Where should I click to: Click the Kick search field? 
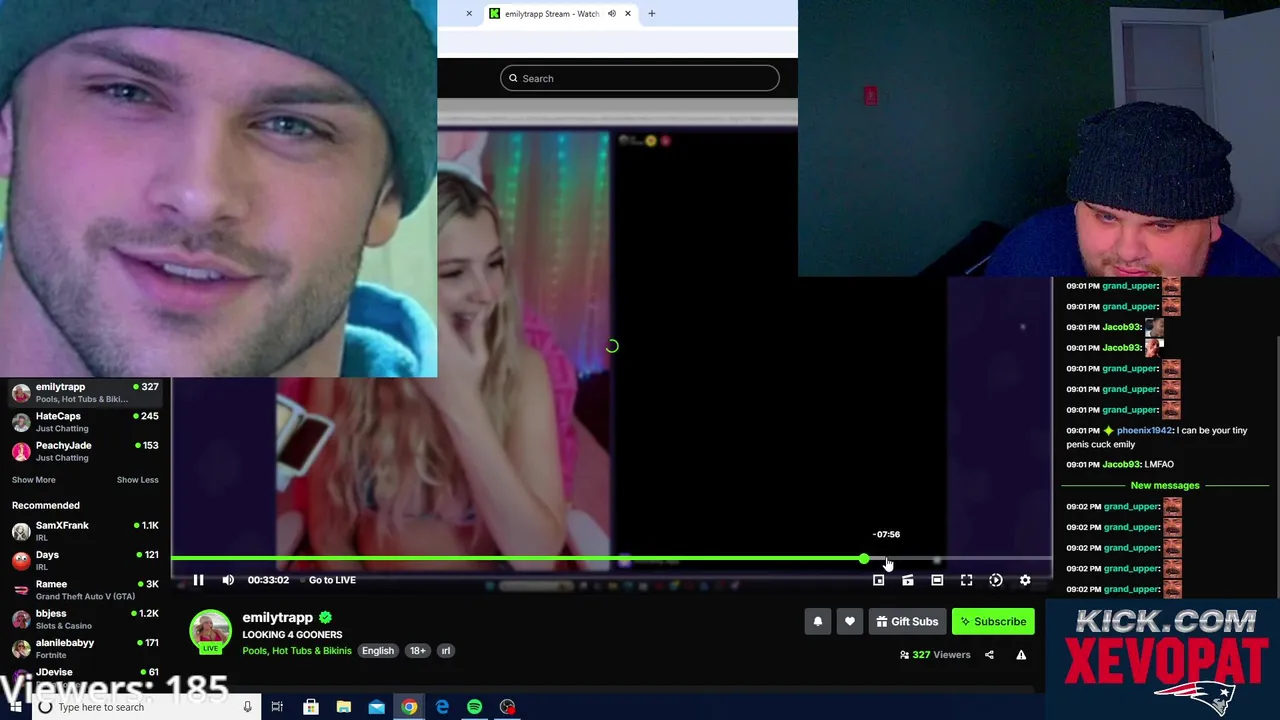click(x=640, y=78)
